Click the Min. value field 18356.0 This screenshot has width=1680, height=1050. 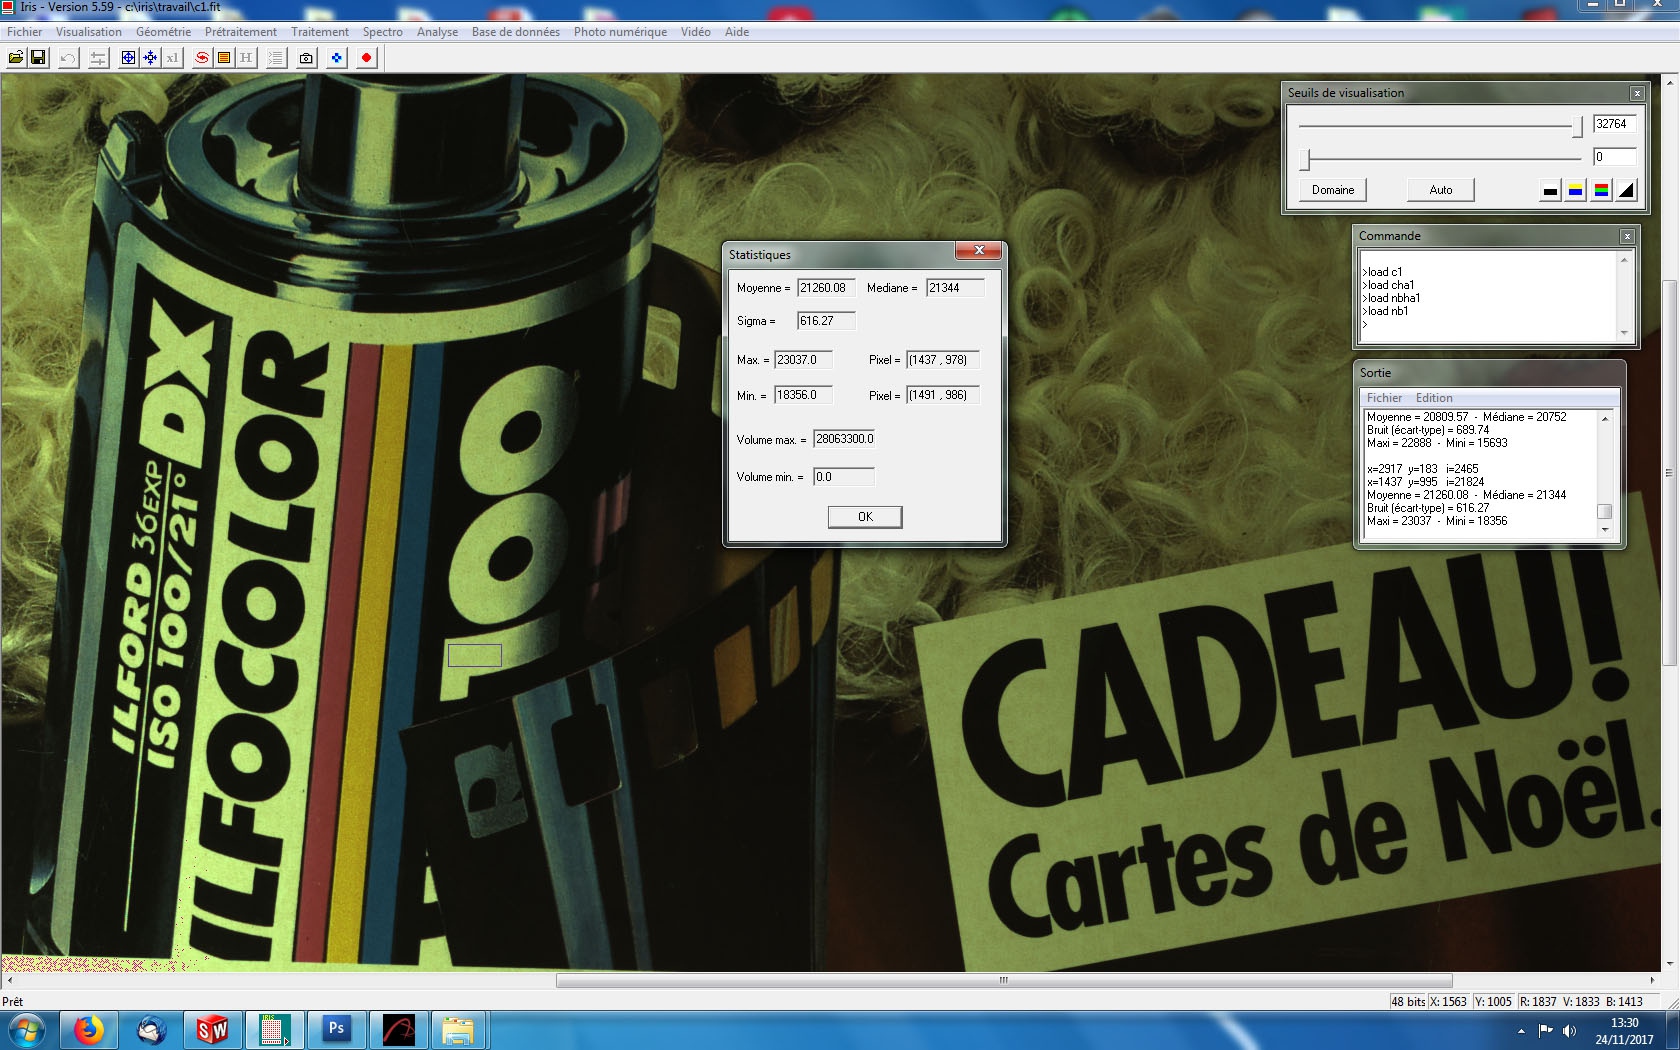[803, 395]
